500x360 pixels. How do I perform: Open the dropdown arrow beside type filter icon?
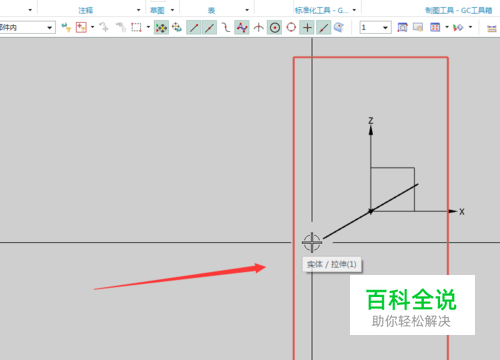pyautogui.click(x=92, y=27)
